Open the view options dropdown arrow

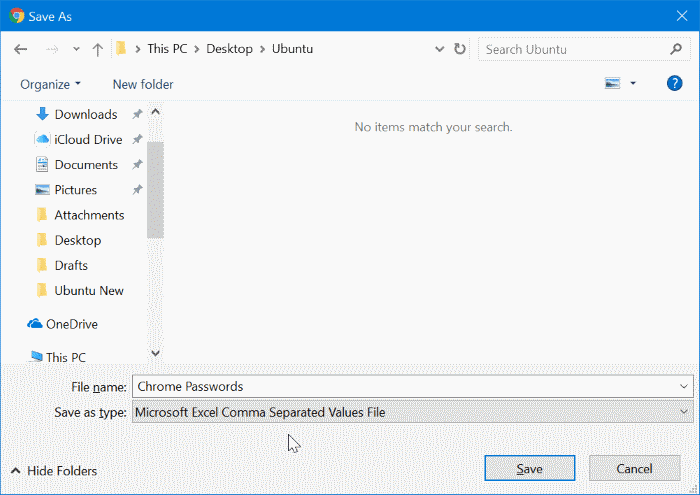(633, 83)
